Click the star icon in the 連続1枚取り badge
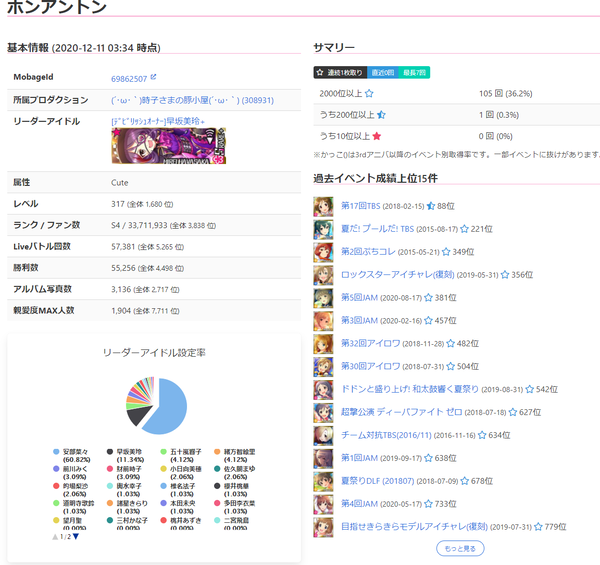600x565 pixels. coord(320,72)
